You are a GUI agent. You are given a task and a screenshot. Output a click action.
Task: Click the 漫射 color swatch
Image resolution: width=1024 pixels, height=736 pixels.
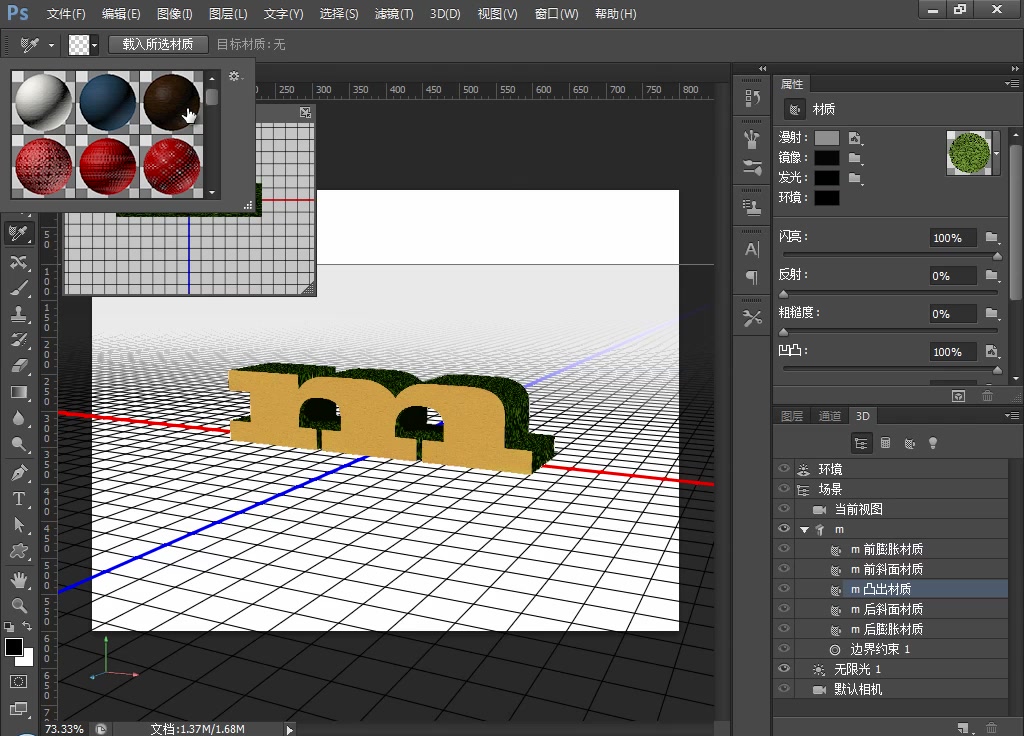pos(826,138)
